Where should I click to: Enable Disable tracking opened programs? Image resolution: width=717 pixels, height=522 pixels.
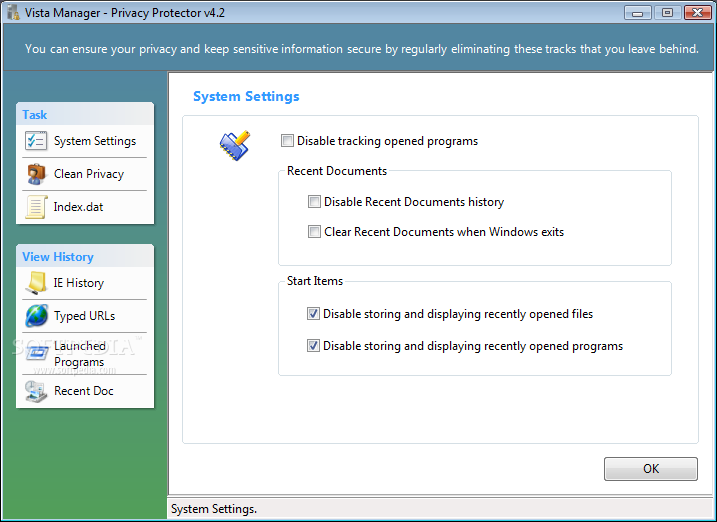[x=287, y=141]
